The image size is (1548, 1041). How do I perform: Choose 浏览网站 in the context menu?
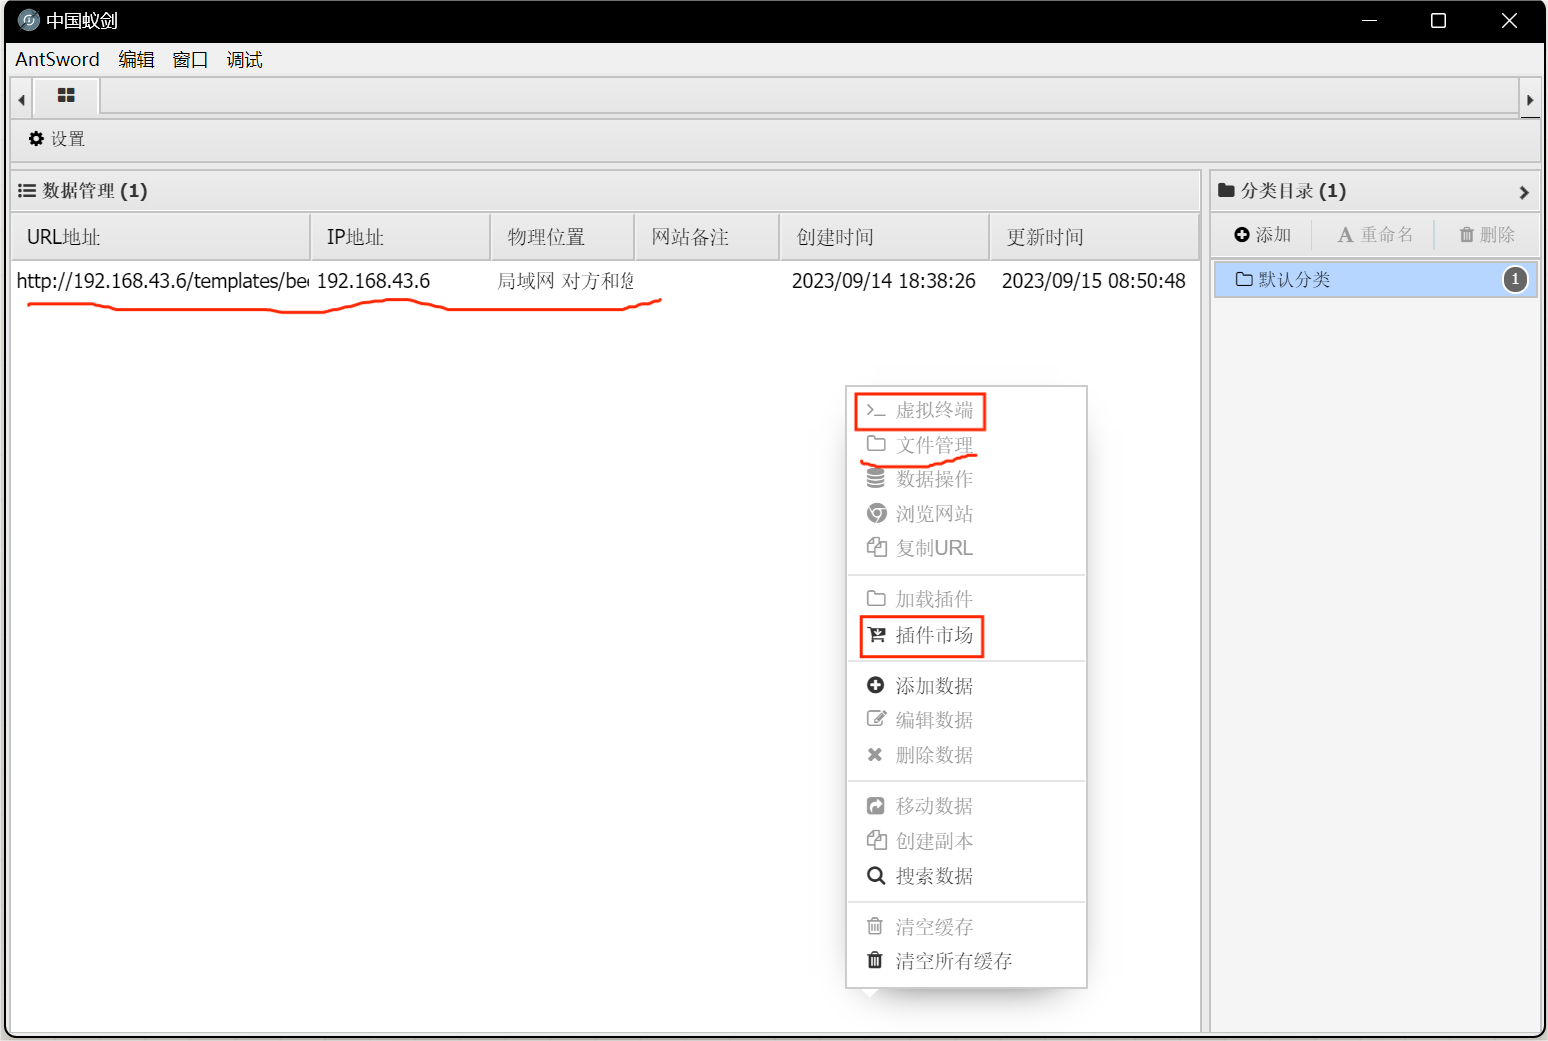coord(966,514)
